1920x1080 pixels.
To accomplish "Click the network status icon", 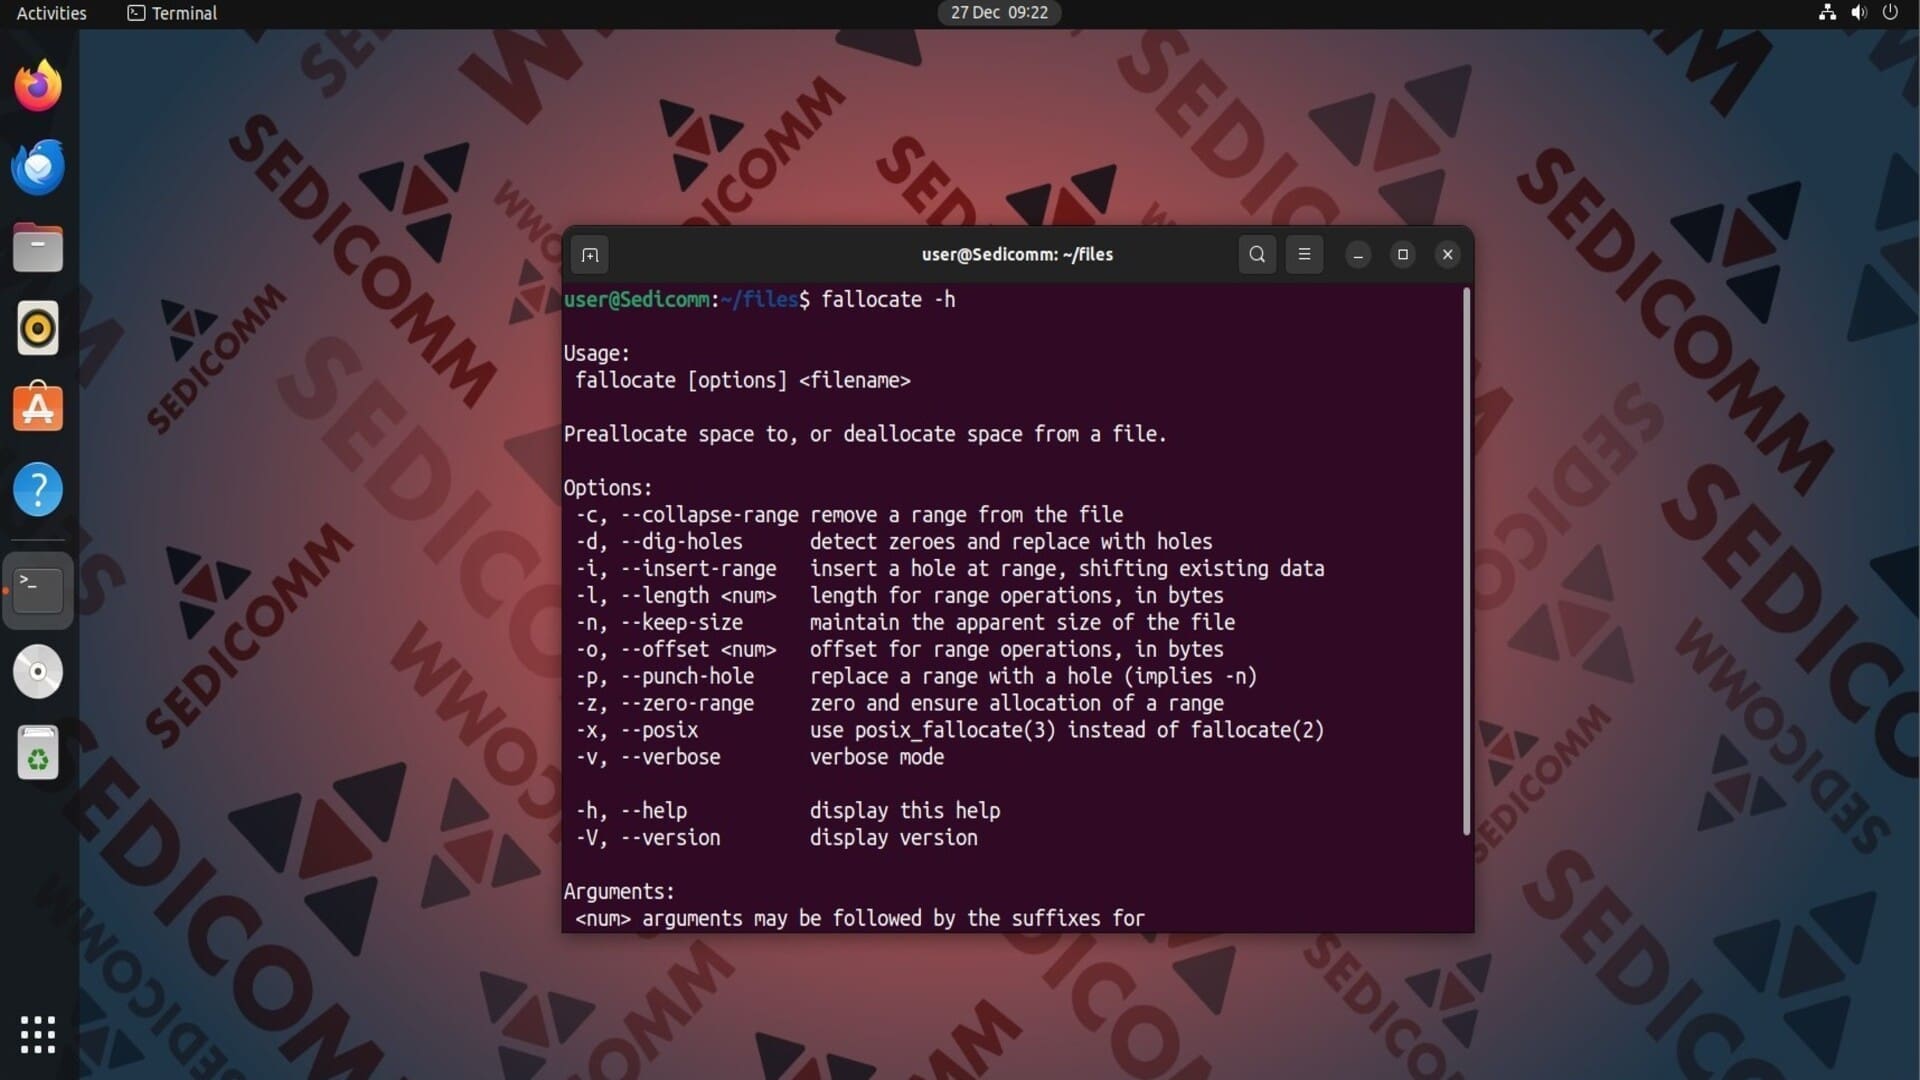I will [1827, 13].
